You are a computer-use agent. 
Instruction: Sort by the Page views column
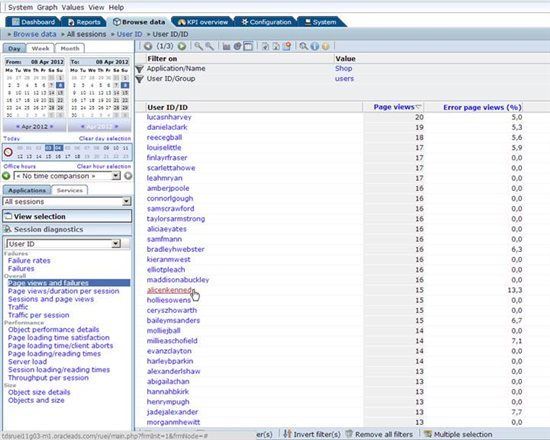[394, 107]
